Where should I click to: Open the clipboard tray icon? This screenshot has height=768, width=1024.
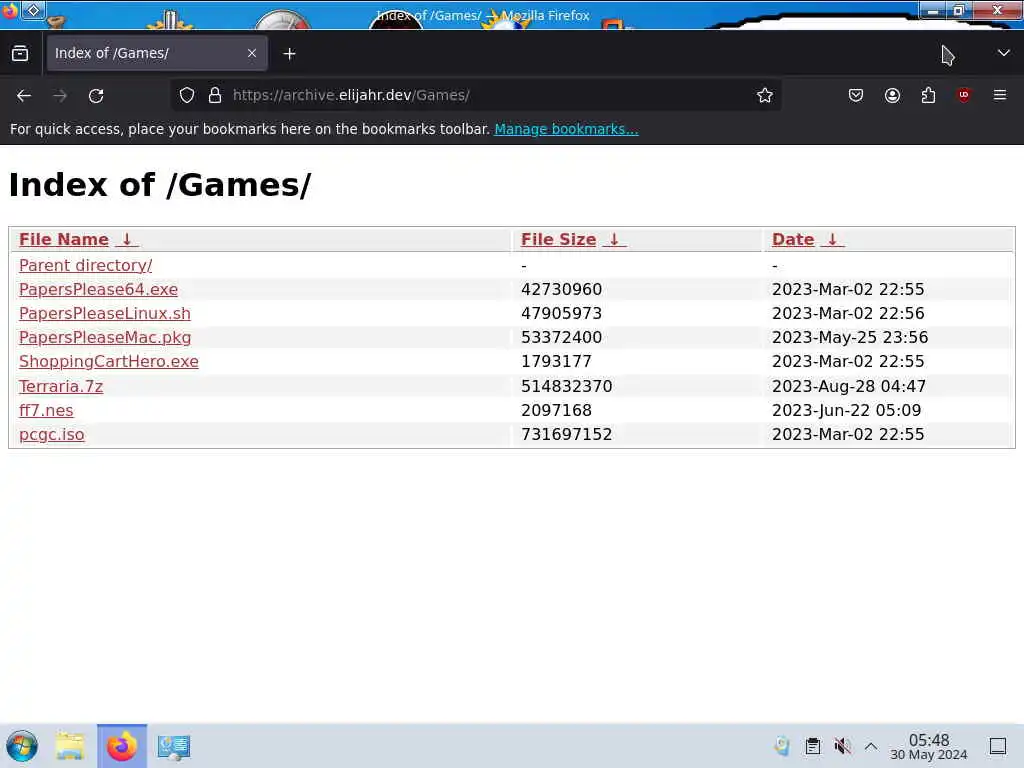click(812, 746)
